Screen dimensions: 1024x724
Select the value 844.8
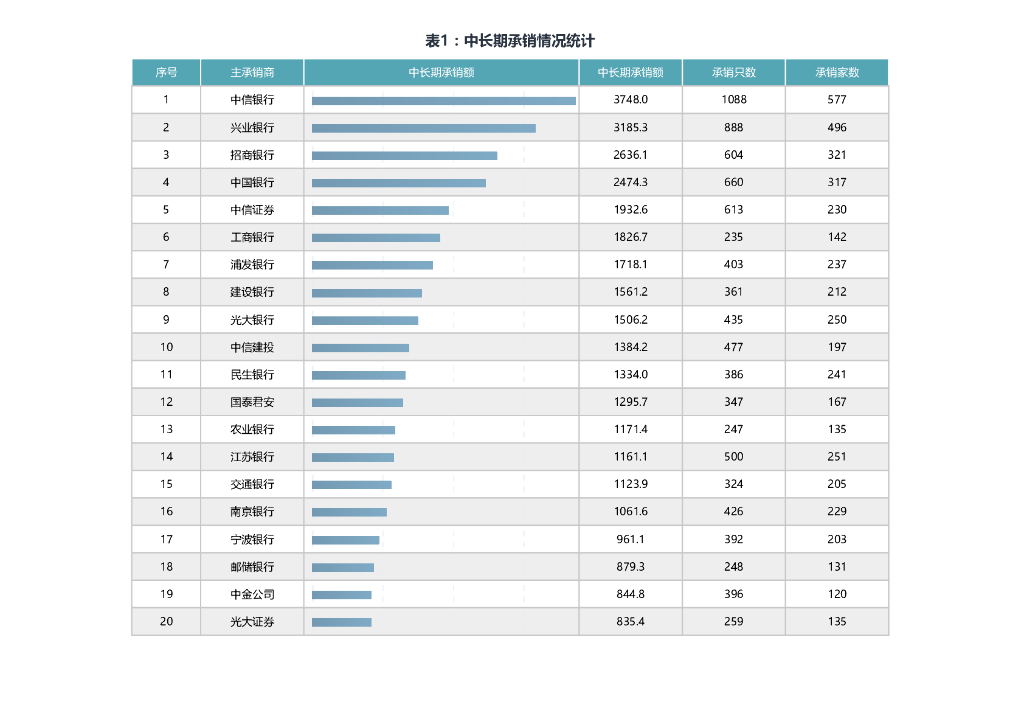(630, 594)
